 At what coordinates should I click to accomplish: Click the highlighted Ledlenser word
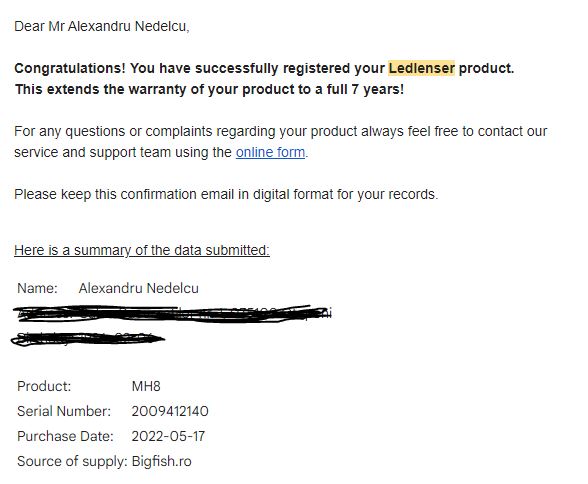[421, 68]
